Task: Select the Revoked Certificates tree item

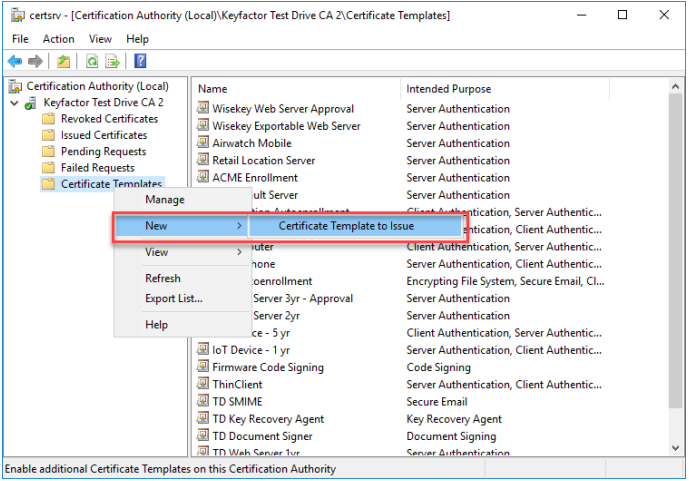Action: point(109,119)
